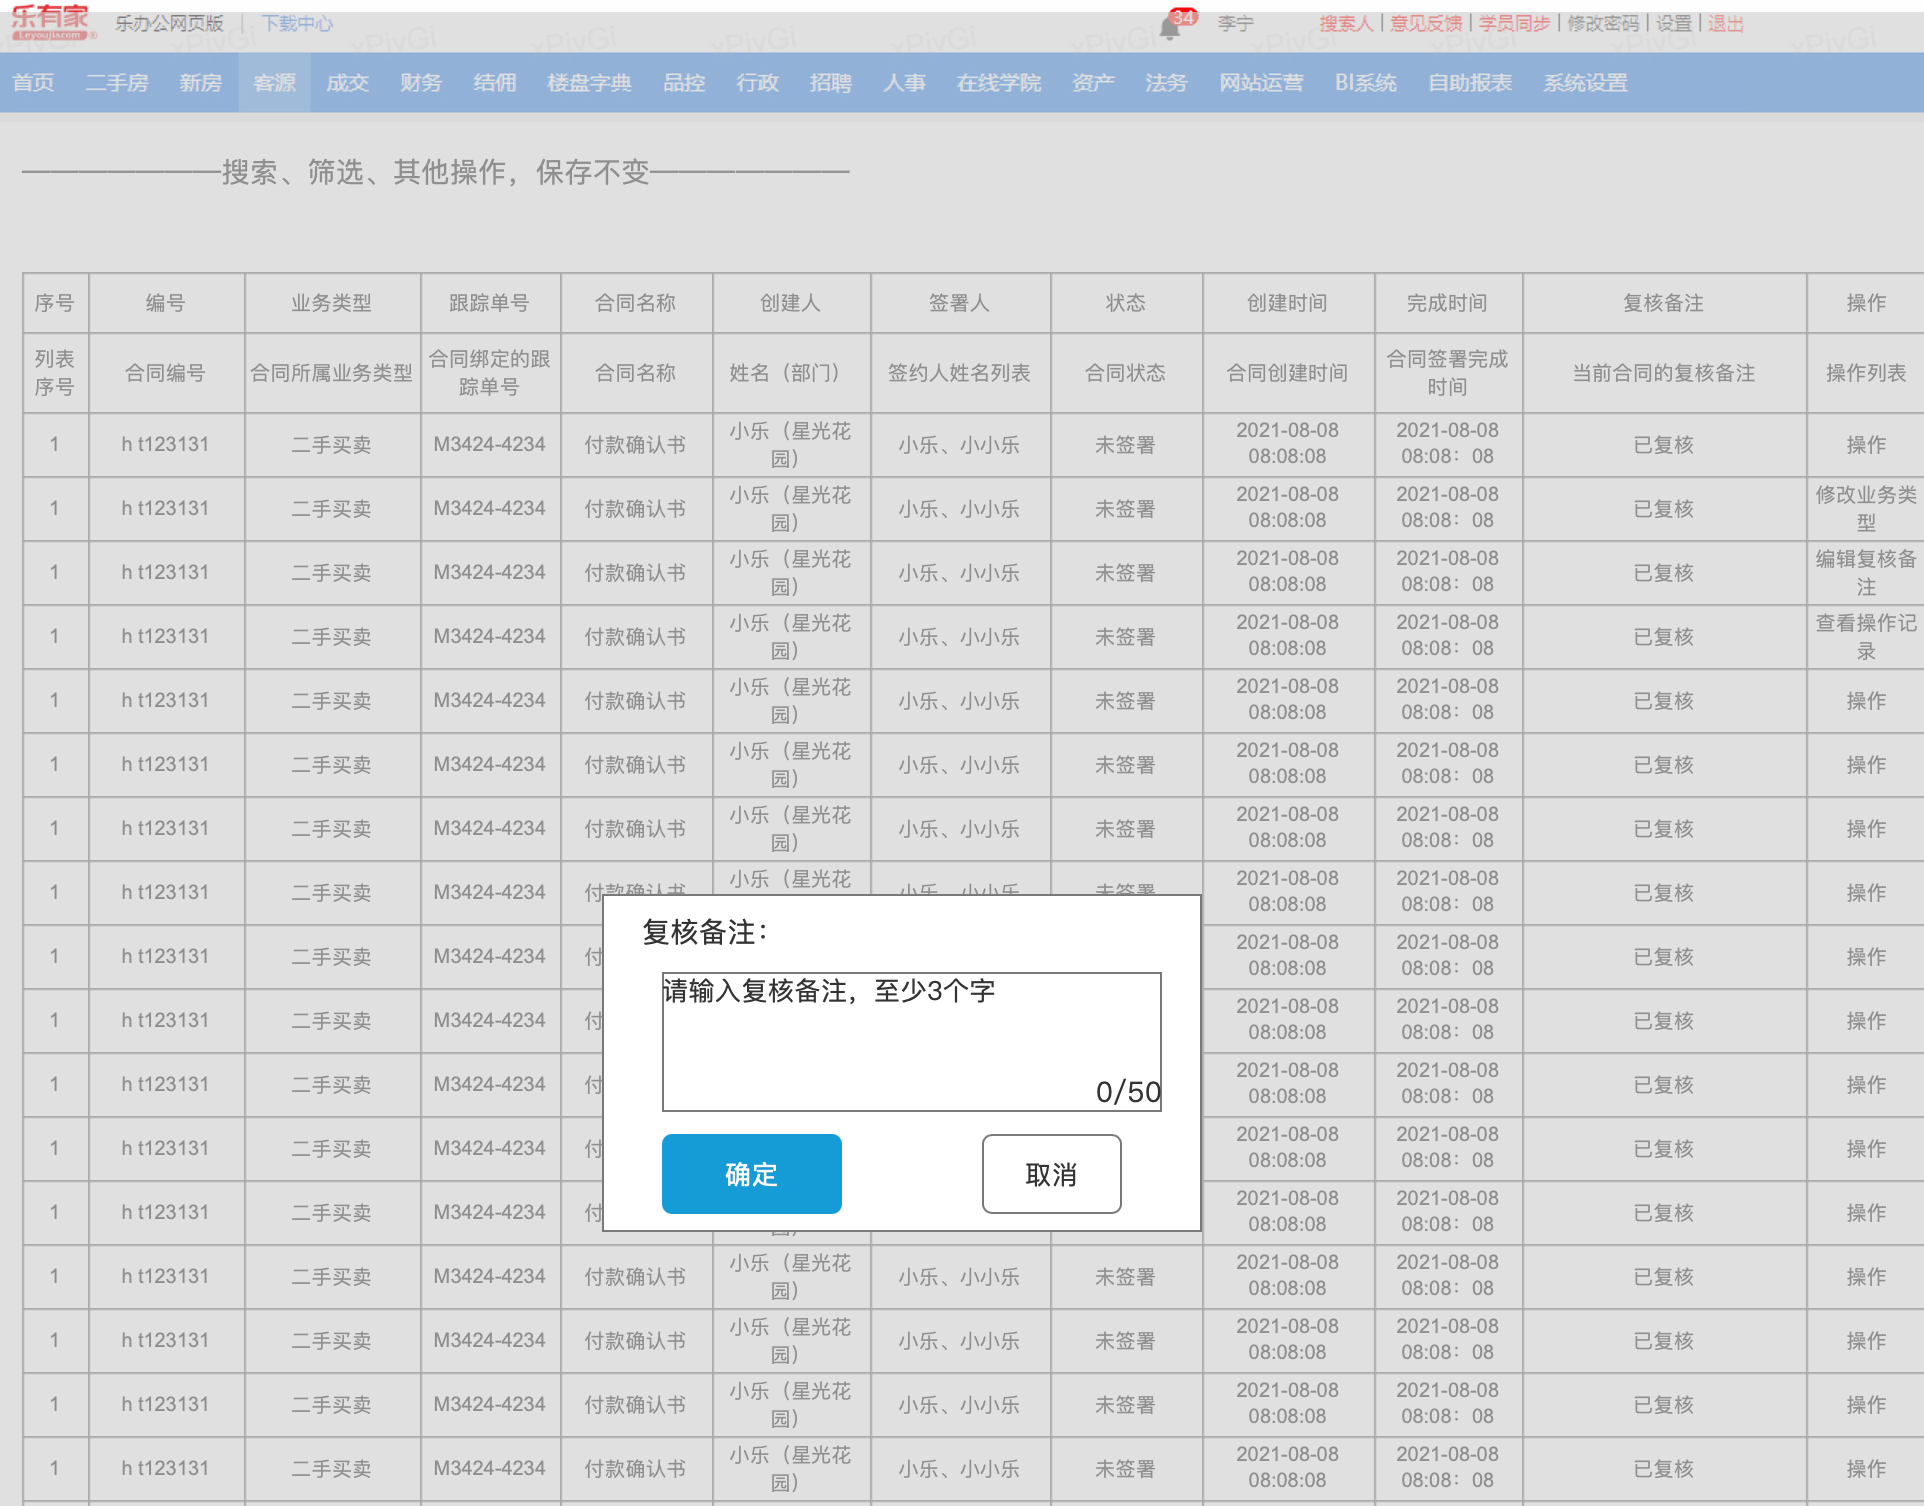Click 签约人姓名列表 description cell
Screen dimensions: 1924x1506
pyautogui.click(x=960, y=373)
